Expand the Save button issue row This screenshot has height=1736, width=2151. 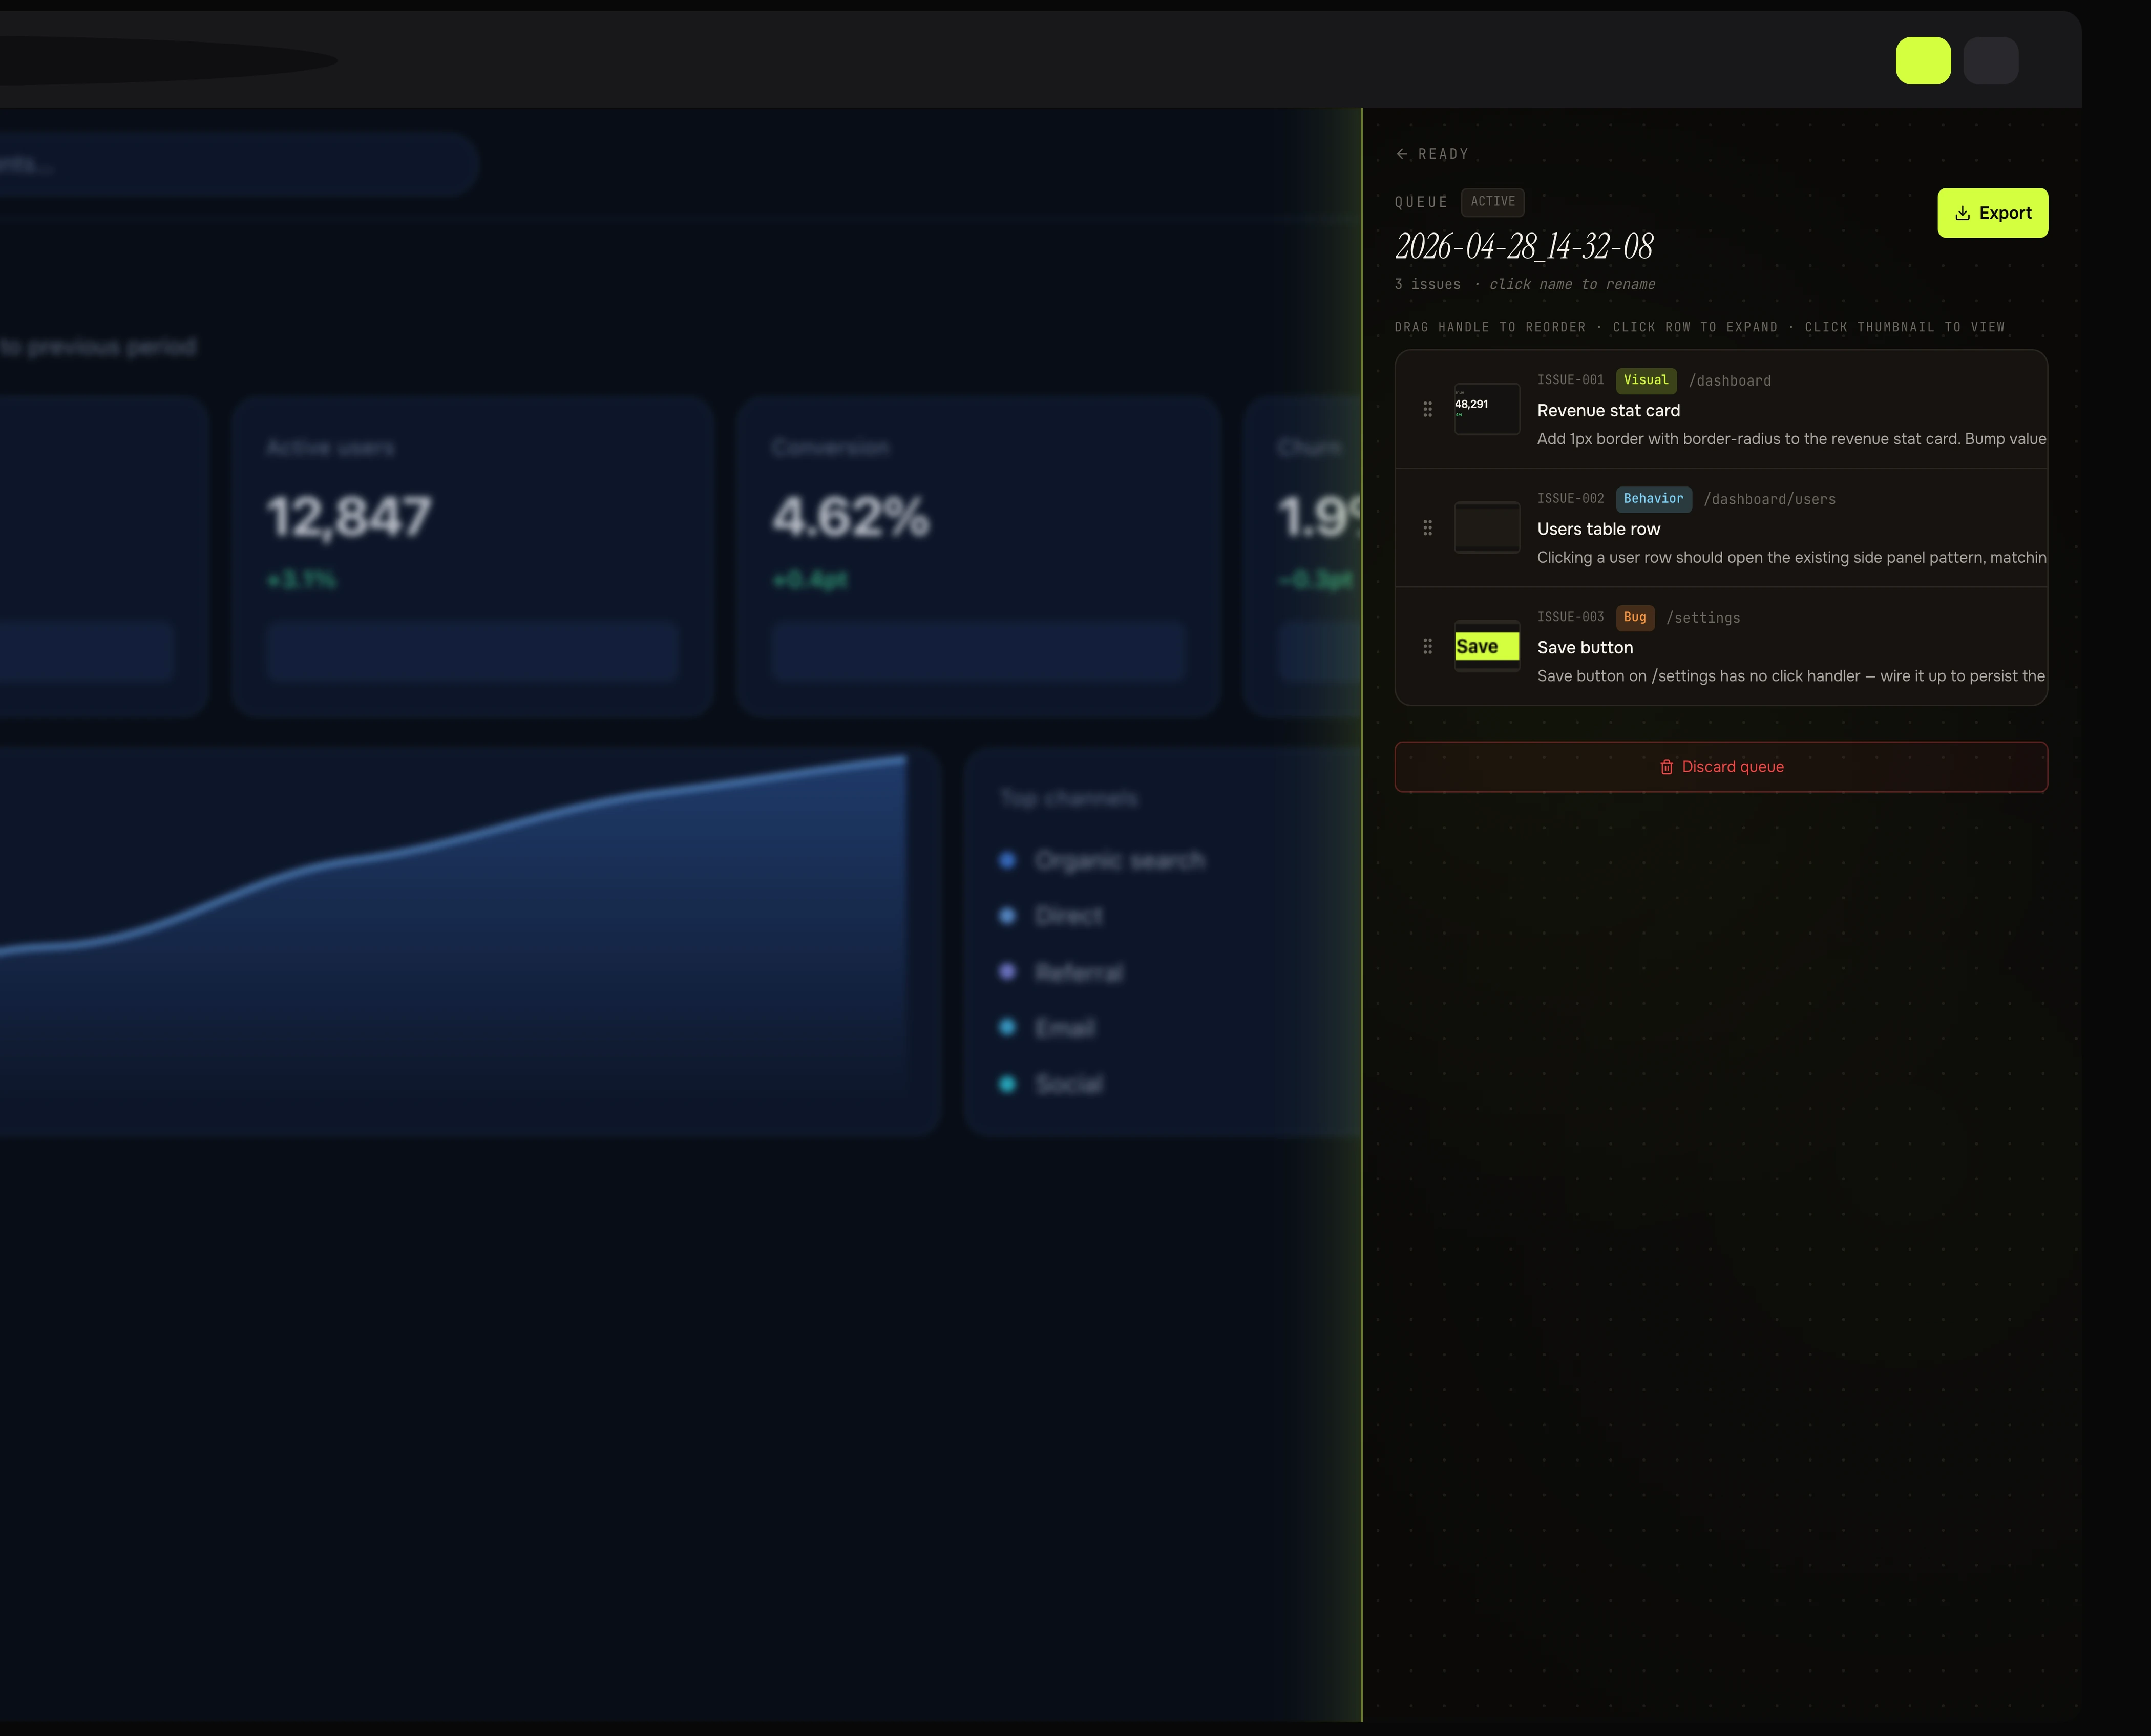pos(1721,646)
